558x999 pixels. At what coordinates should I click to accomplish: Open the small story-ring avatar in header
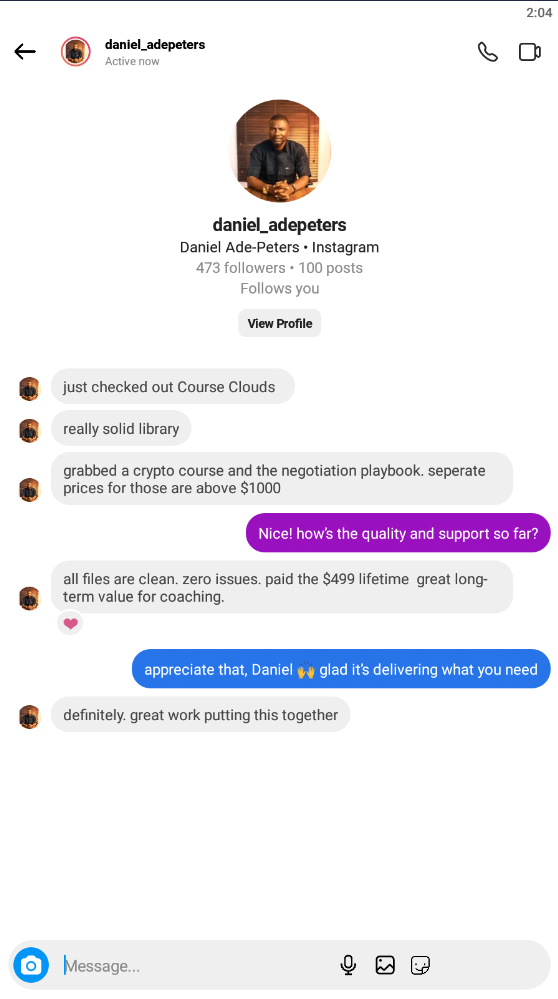click(x=76, y=52)
